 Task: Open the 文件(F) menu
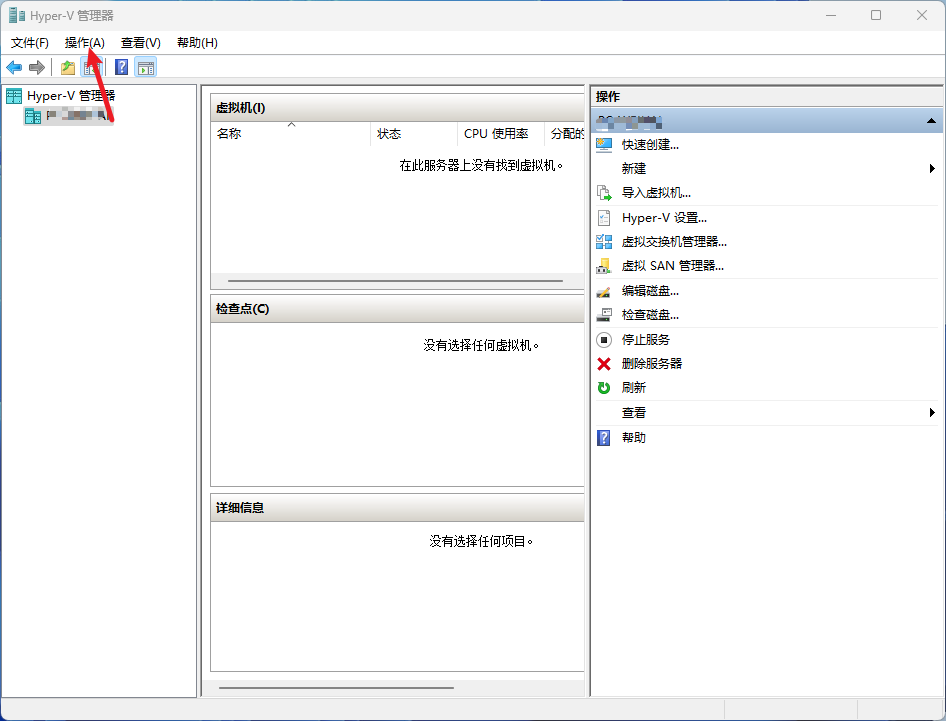point(29,43)
